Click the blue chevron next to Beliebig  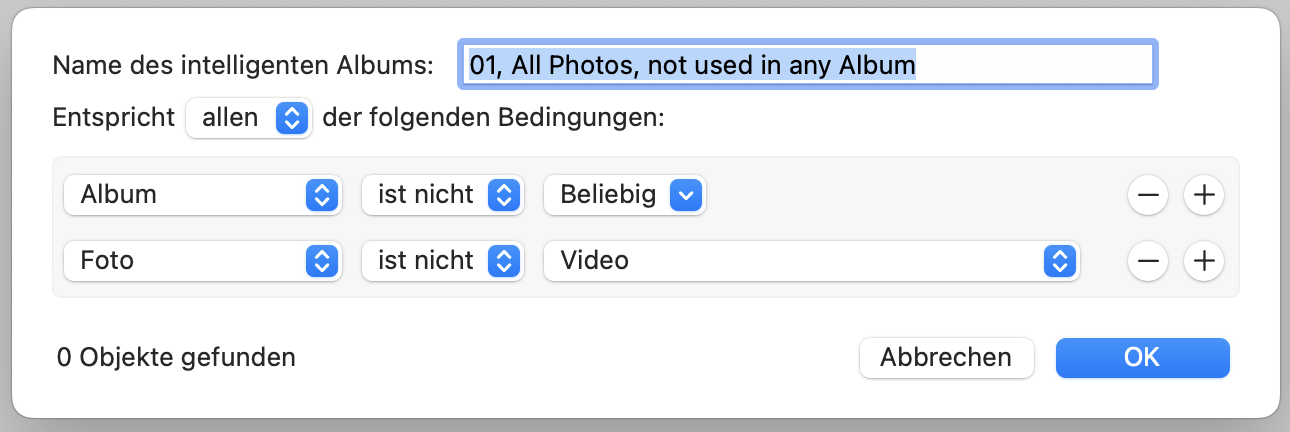(686, 195)
